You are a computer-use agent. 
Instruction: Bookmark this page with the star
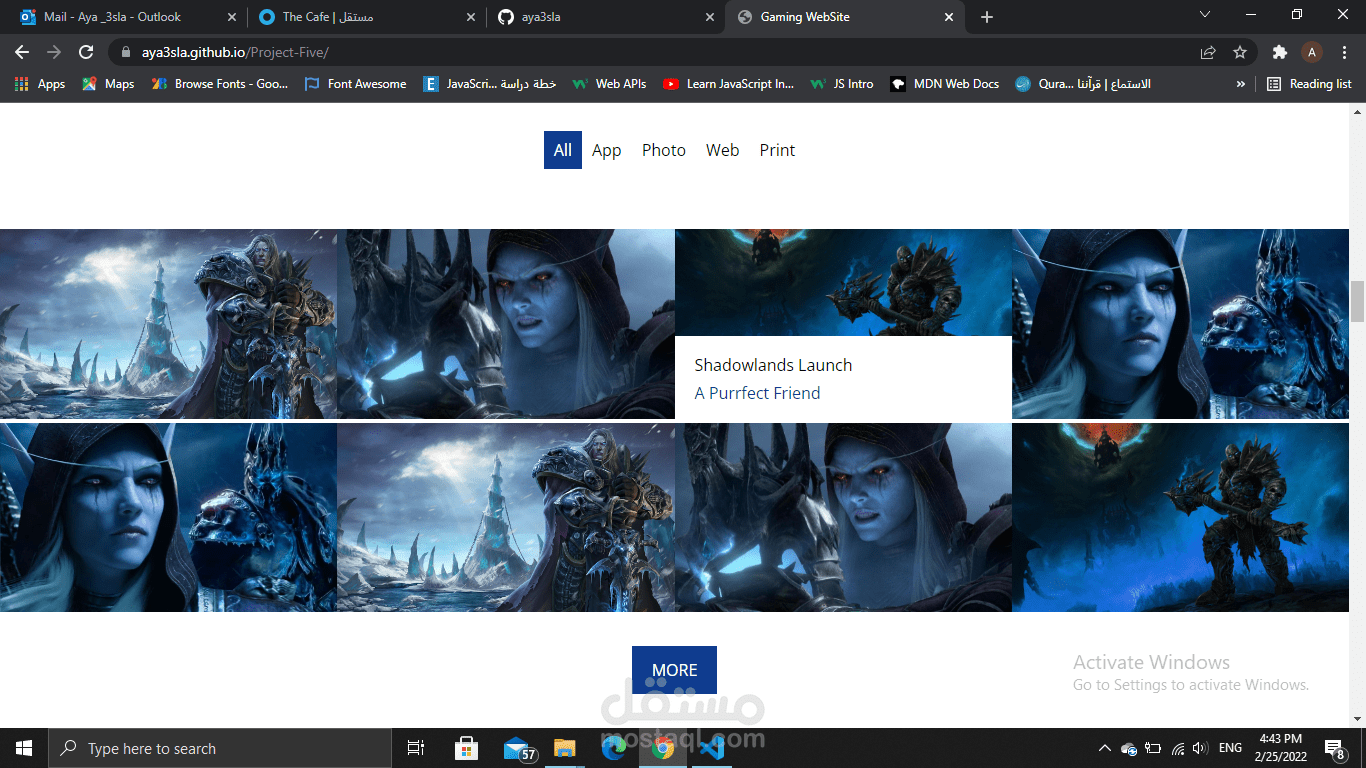(1240, 52)
